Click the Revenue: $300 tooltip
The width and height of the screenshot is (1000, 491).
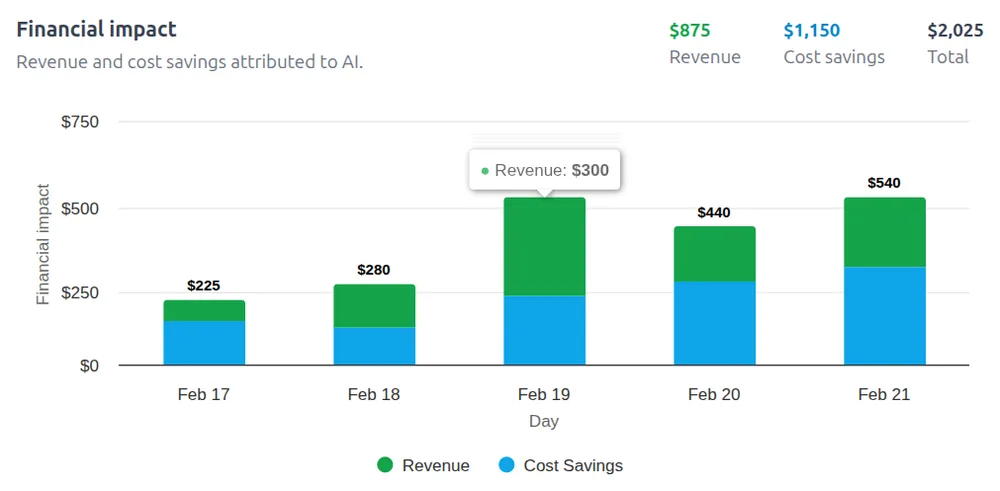point(545,170)
